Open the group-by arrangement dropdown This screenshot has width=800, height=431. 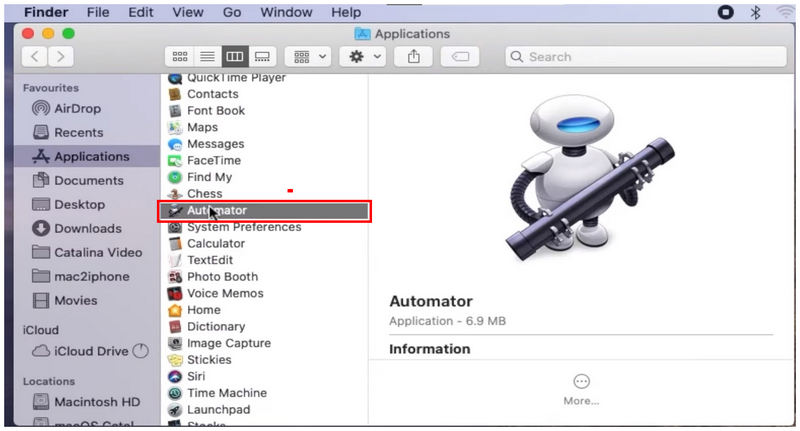[308, 56]
